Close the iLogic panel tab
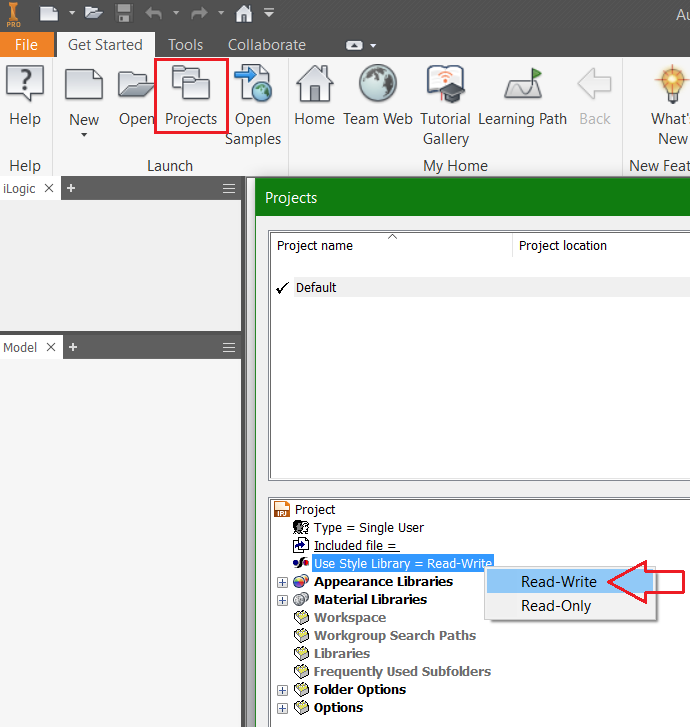Screen dimensions: 690x727 coord(49,188)
